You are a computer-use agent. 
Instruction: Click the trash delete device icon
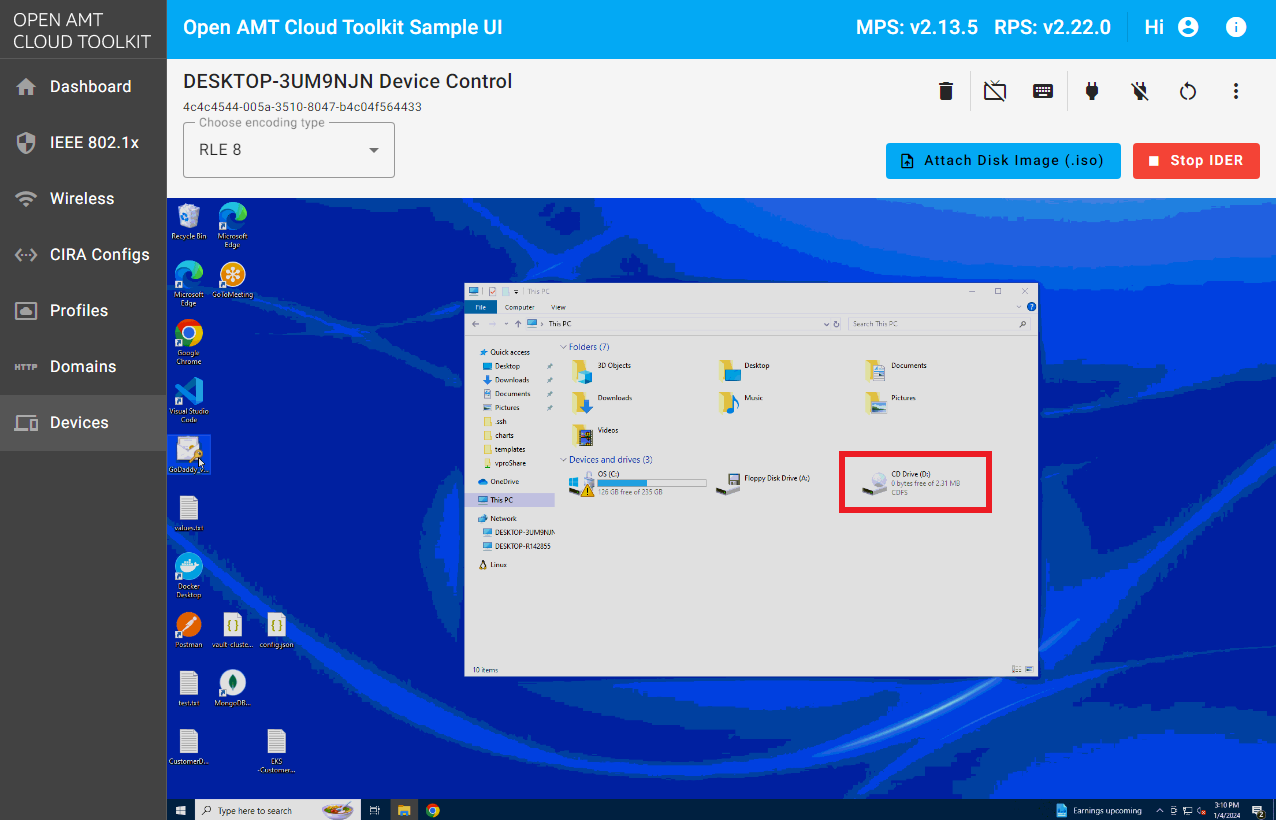click(x=946, y=91)
